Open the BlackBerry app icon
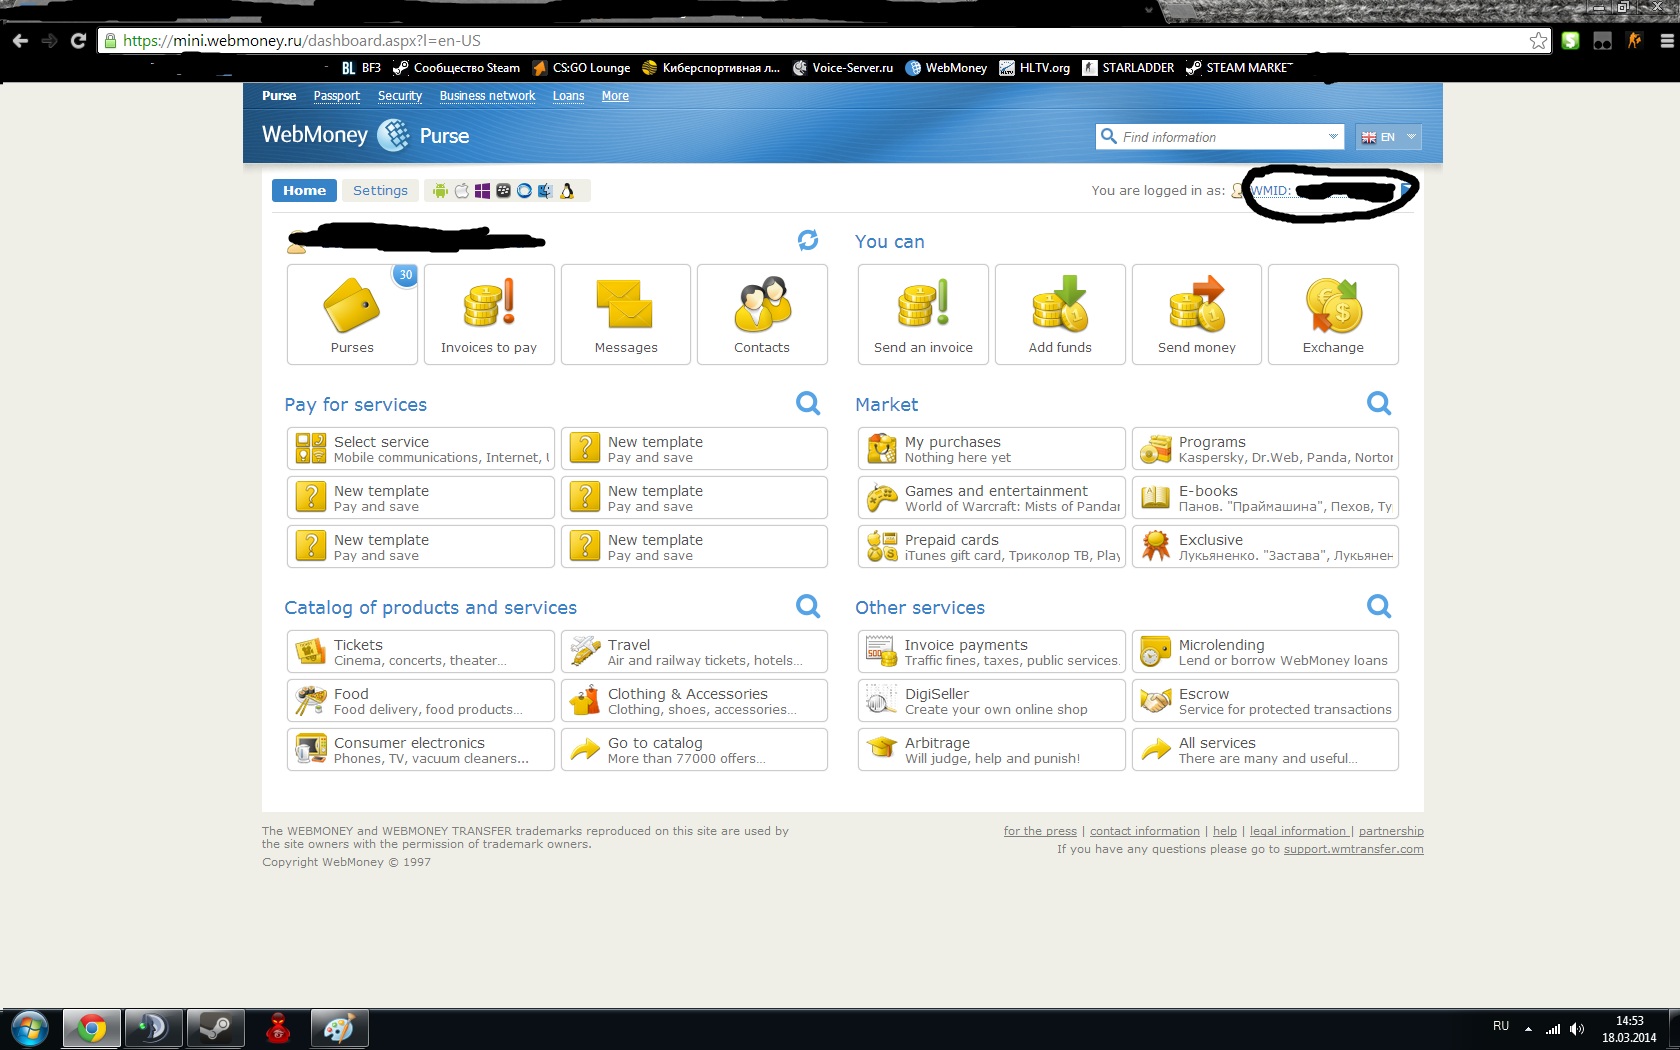This screenshot has width=1680, height=1050. pyautogui.click(x=503, y=191)
